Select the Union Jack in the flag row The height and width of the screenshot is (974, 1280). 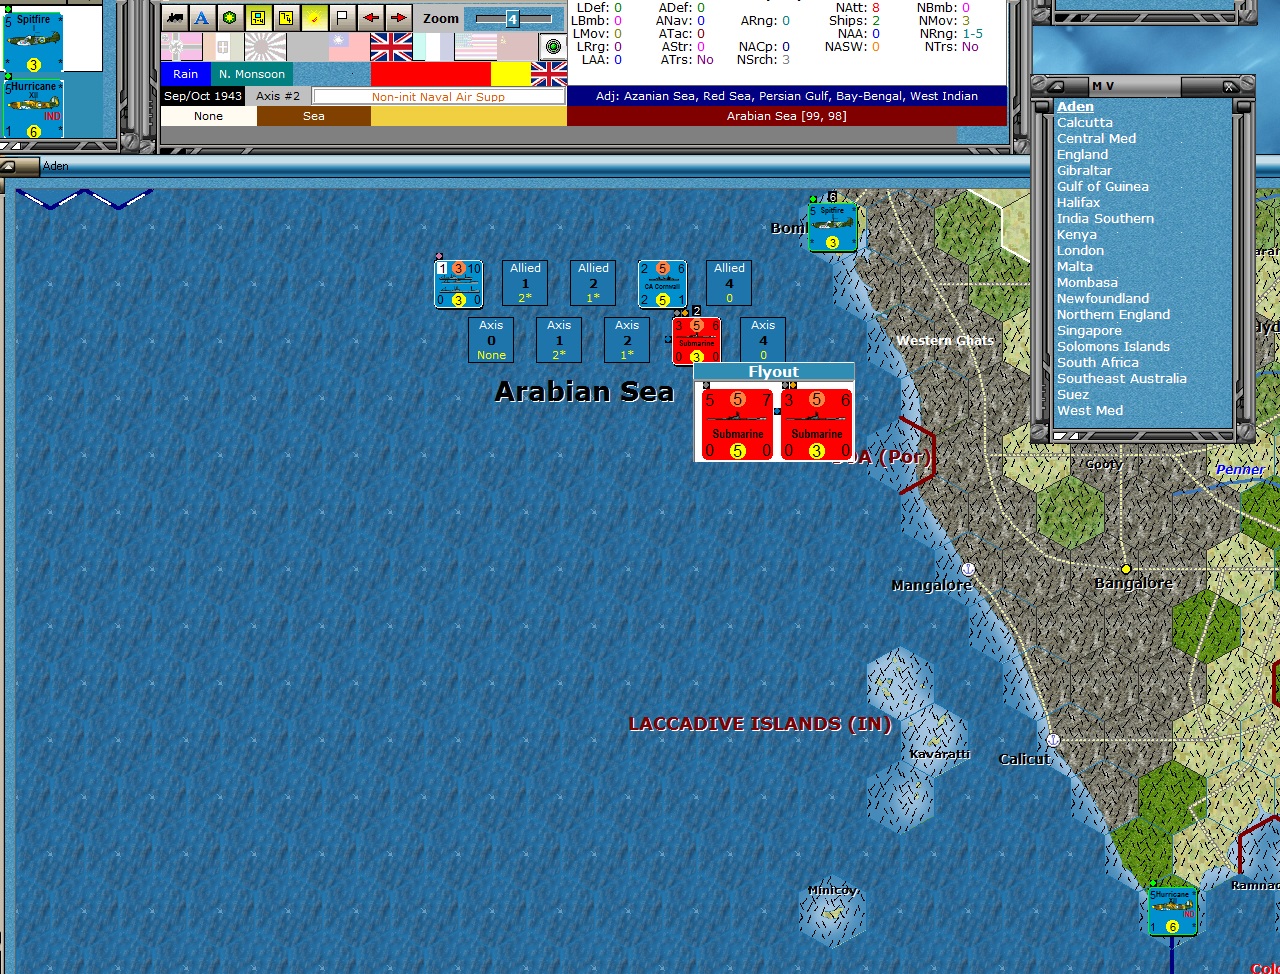point(391,47)
